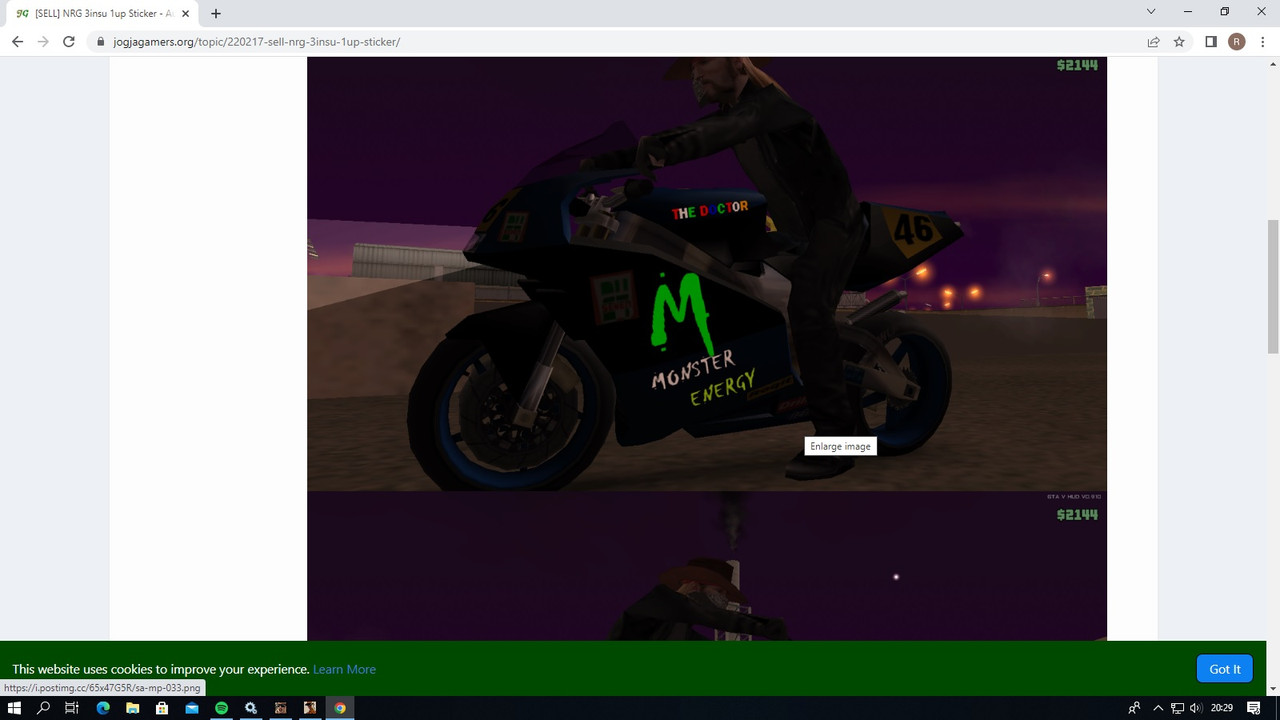This screenshot has width=1280, height=720.
Task: Share this page using the share icon
Action: (1153, 42)
